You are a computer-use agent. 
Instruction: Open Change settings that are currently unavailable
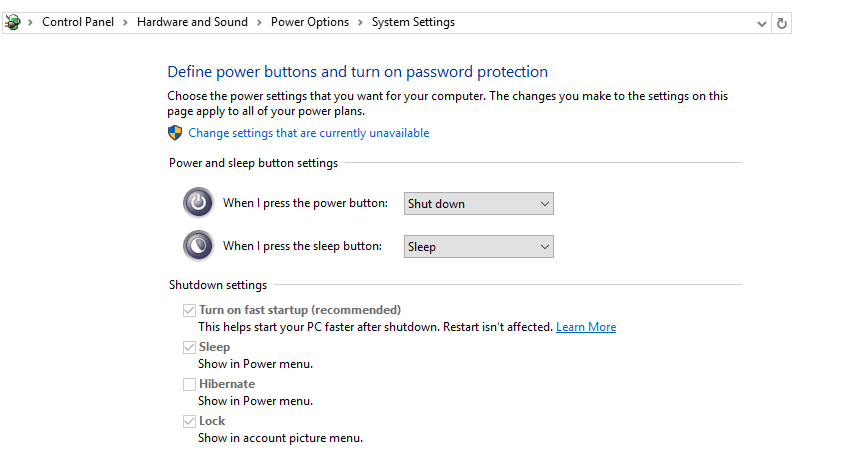308,133
